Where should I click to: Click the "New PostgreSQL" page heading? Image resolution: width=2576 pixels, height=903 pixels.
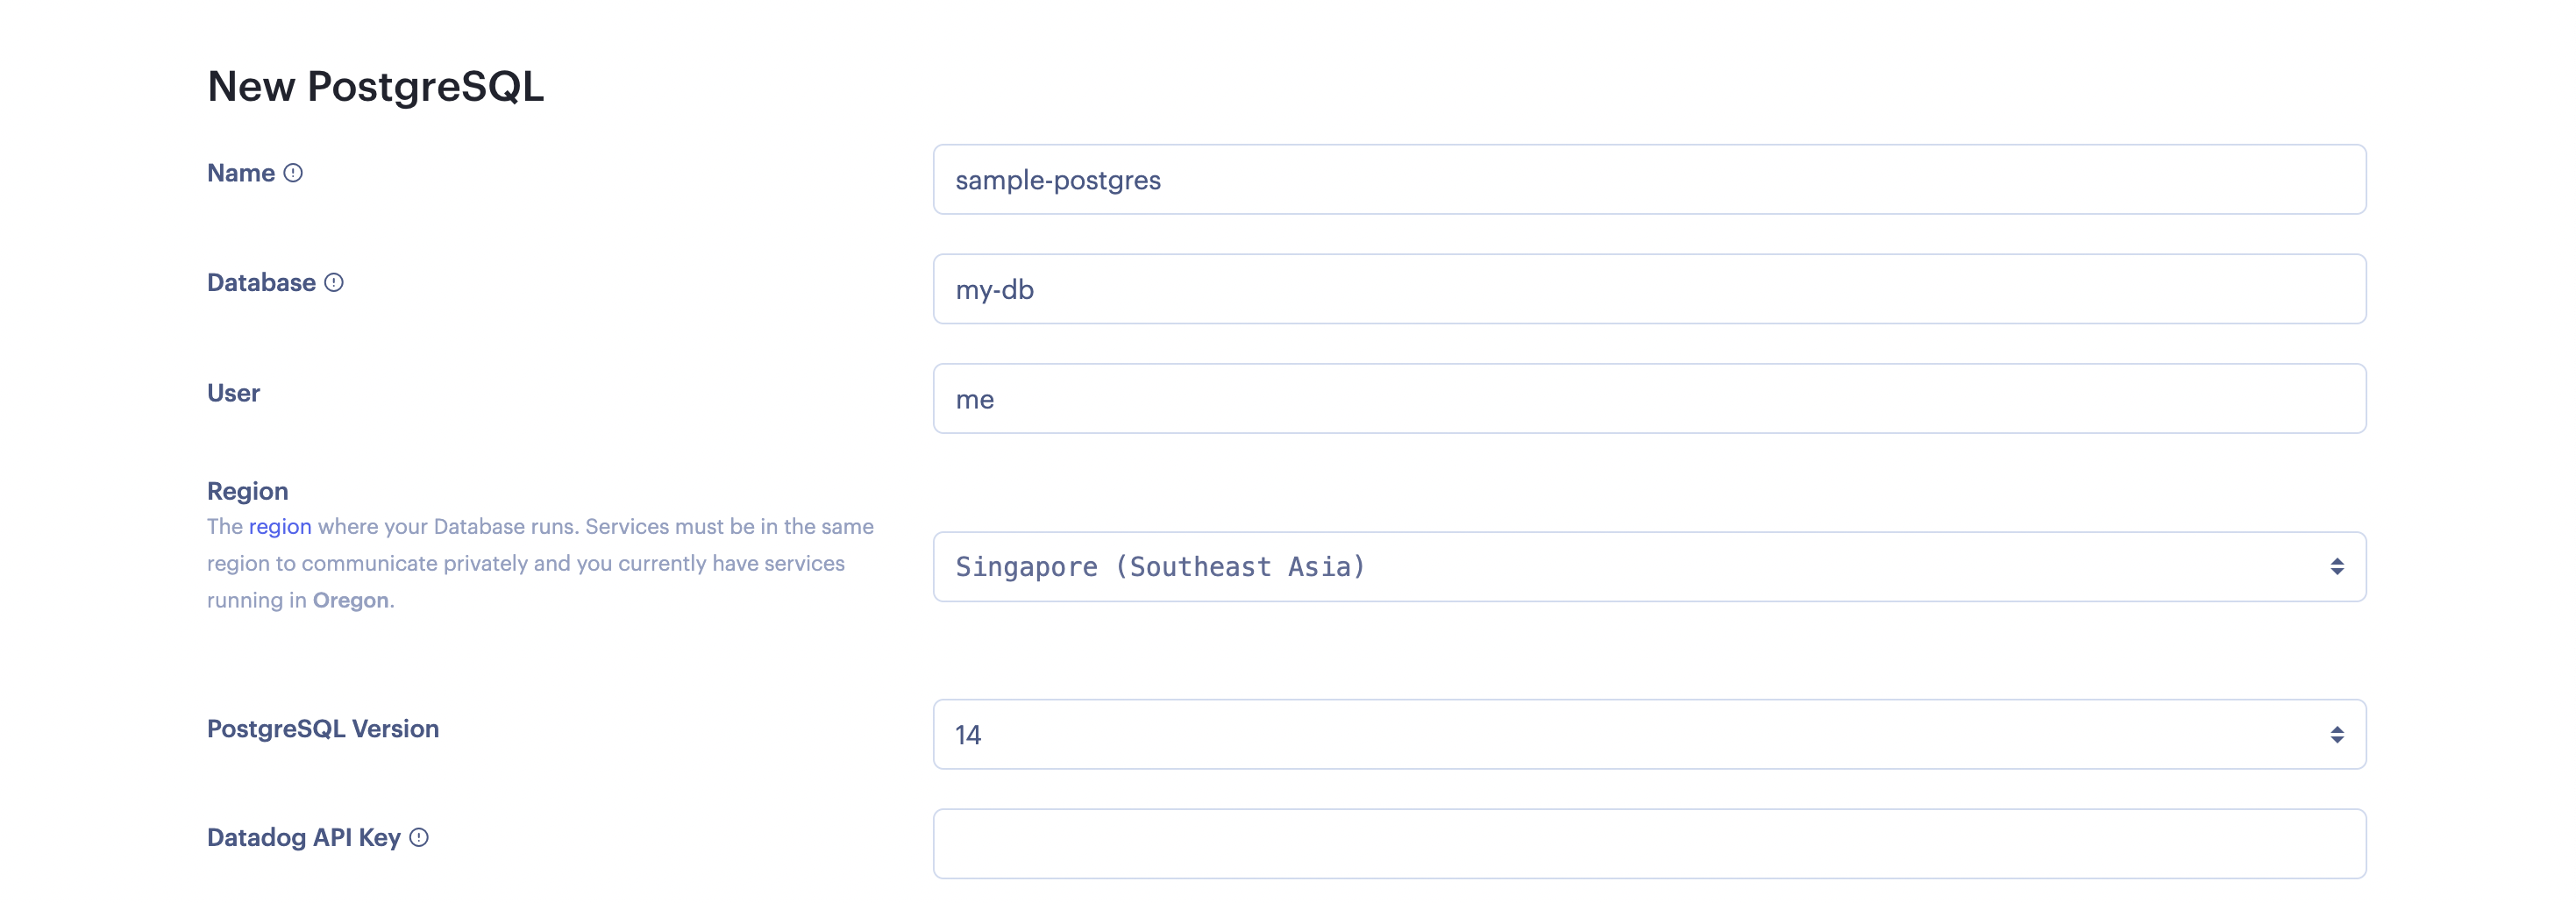click(x=375, y=87)
